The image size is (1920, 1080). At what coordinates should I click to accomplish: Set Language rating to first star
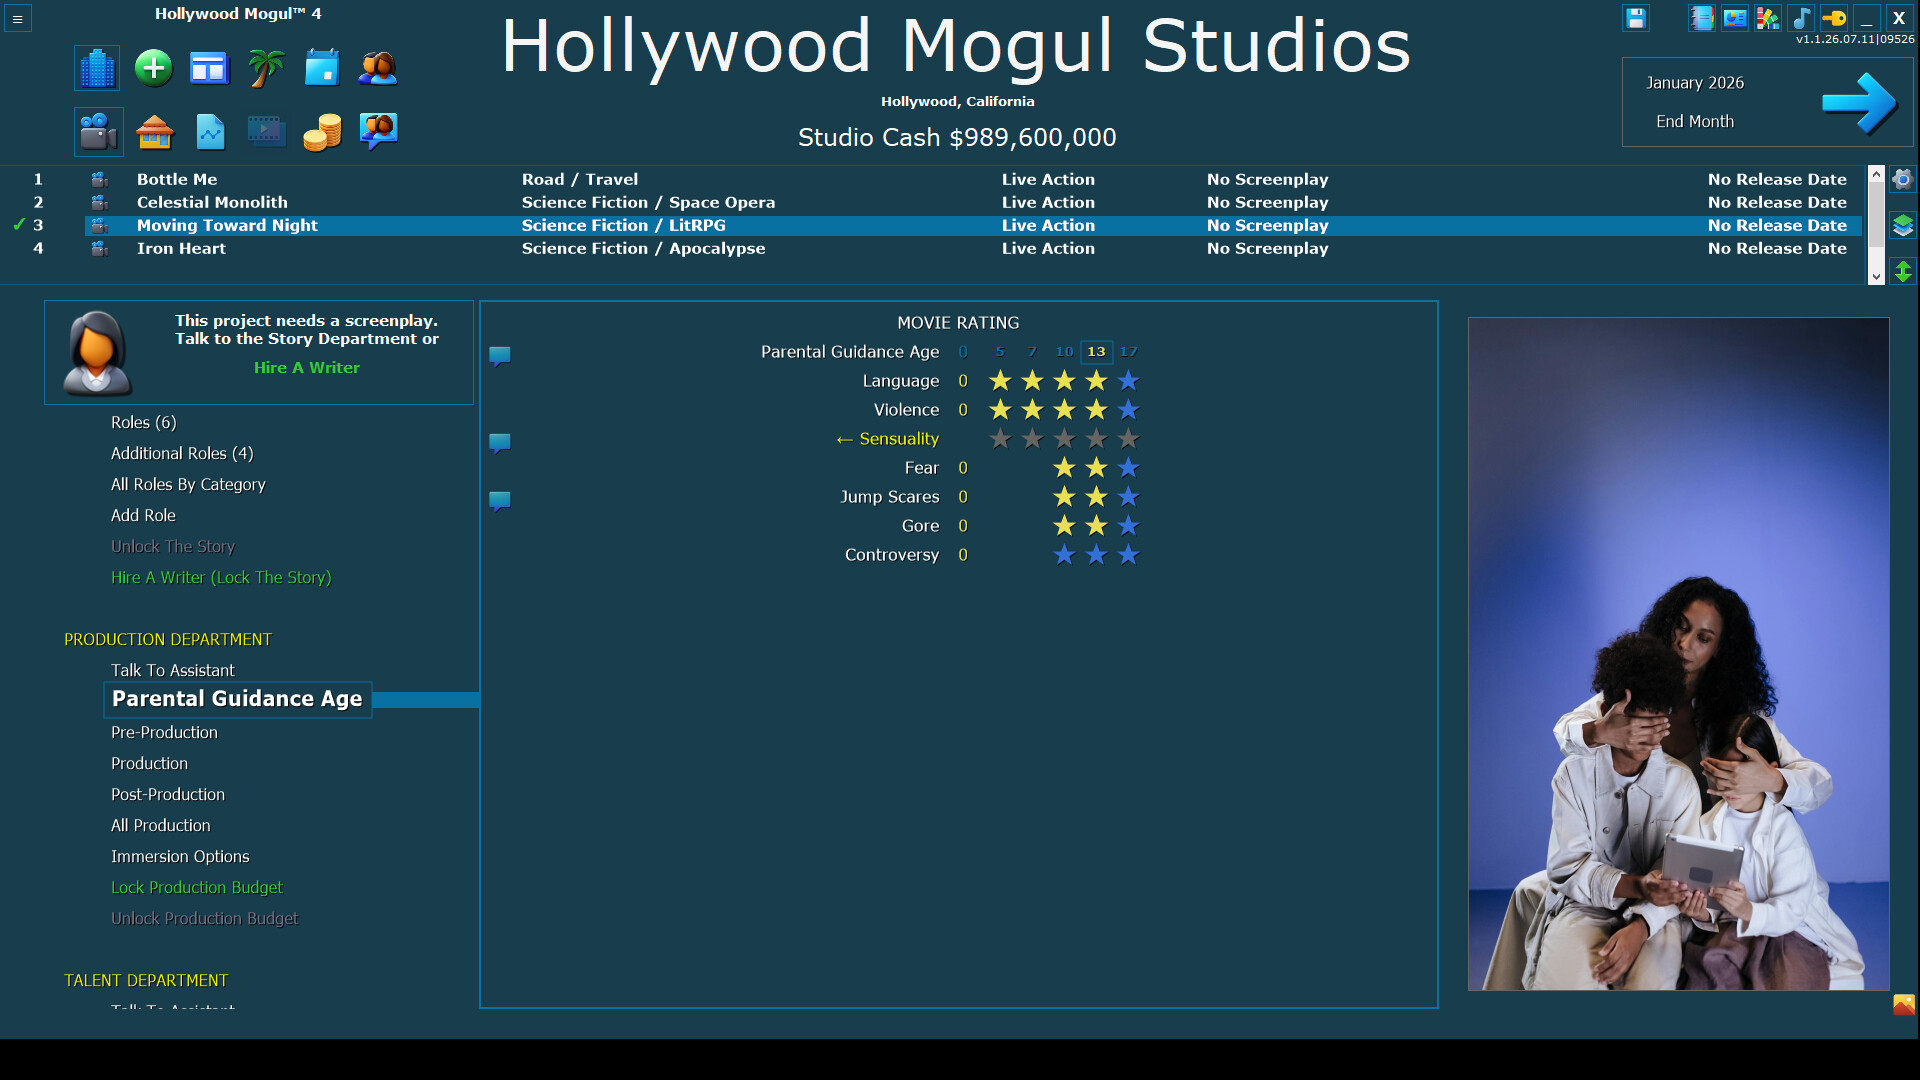[1000, 380]
